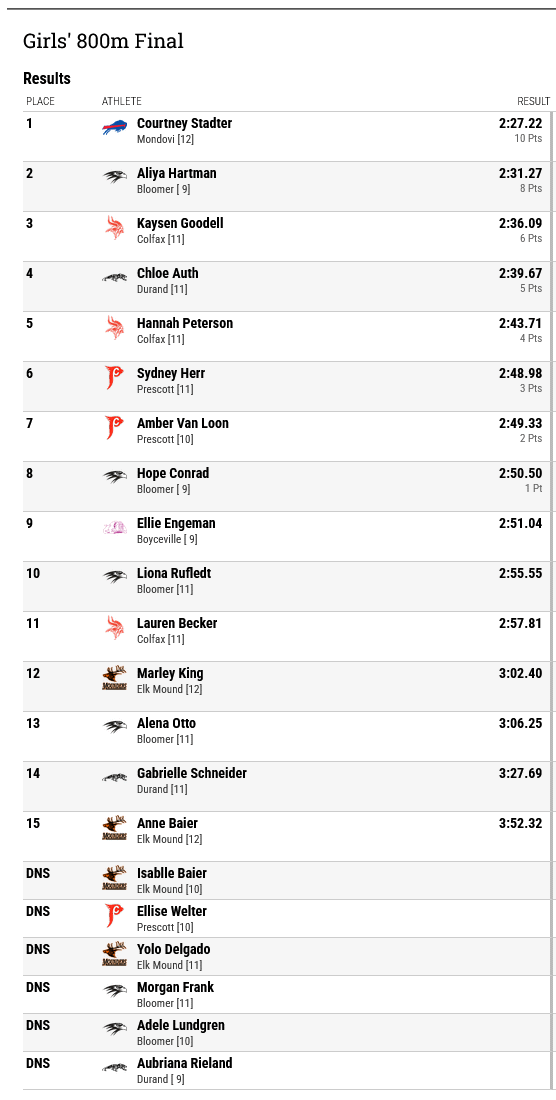Open Courtney Stadter's athlete profile
556x1100 pixels.
click(184, 123)
